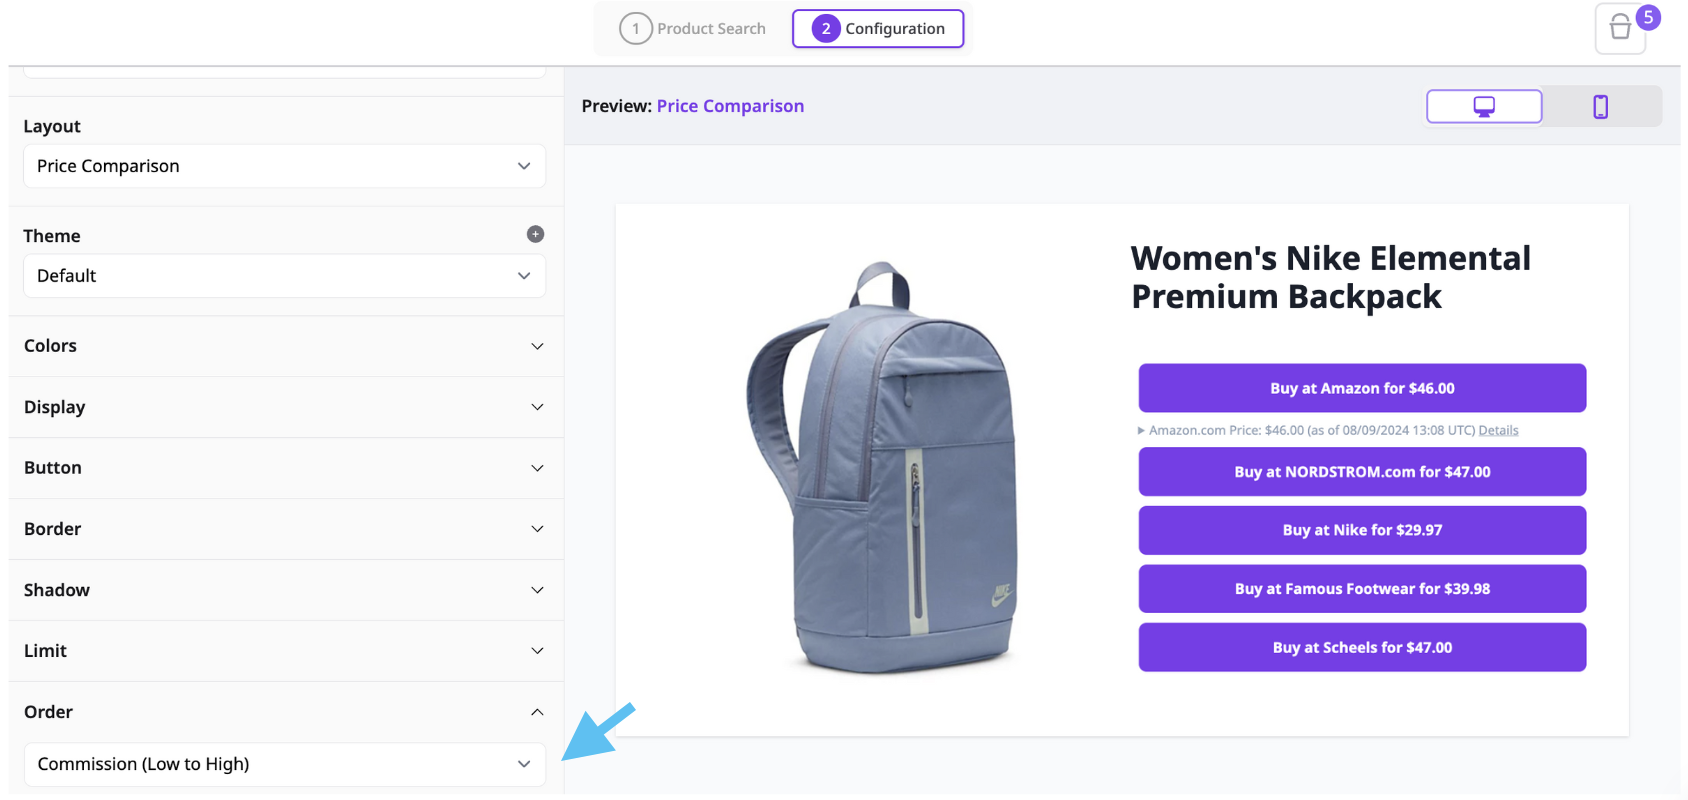Expand the Colors section
Image resolution: width=1688 pixels, height=800 pixels.
(x=286, y=346)
